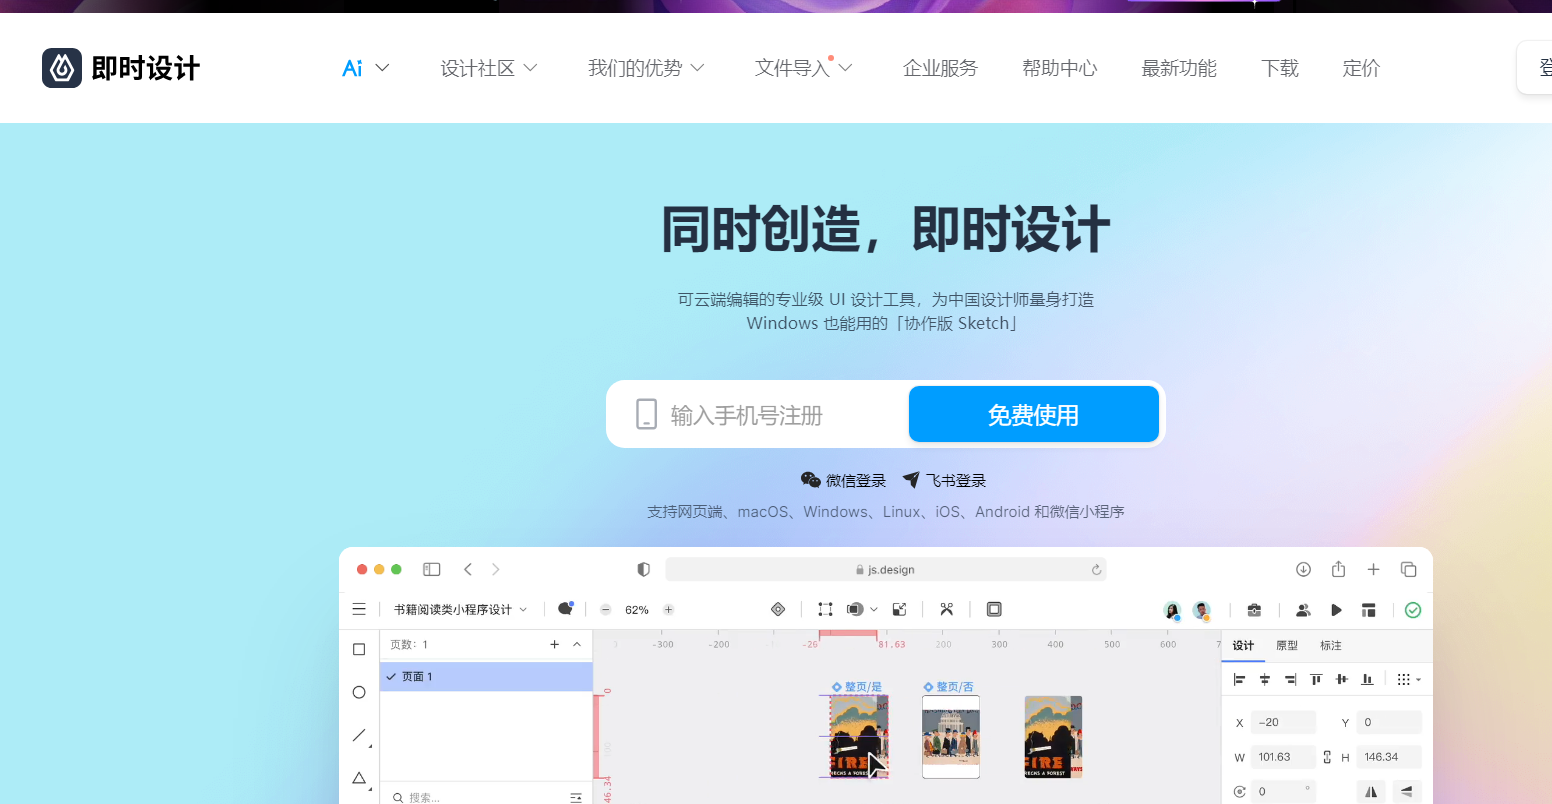
Task: Click the flip horizontal icon
Action: 1371,791
